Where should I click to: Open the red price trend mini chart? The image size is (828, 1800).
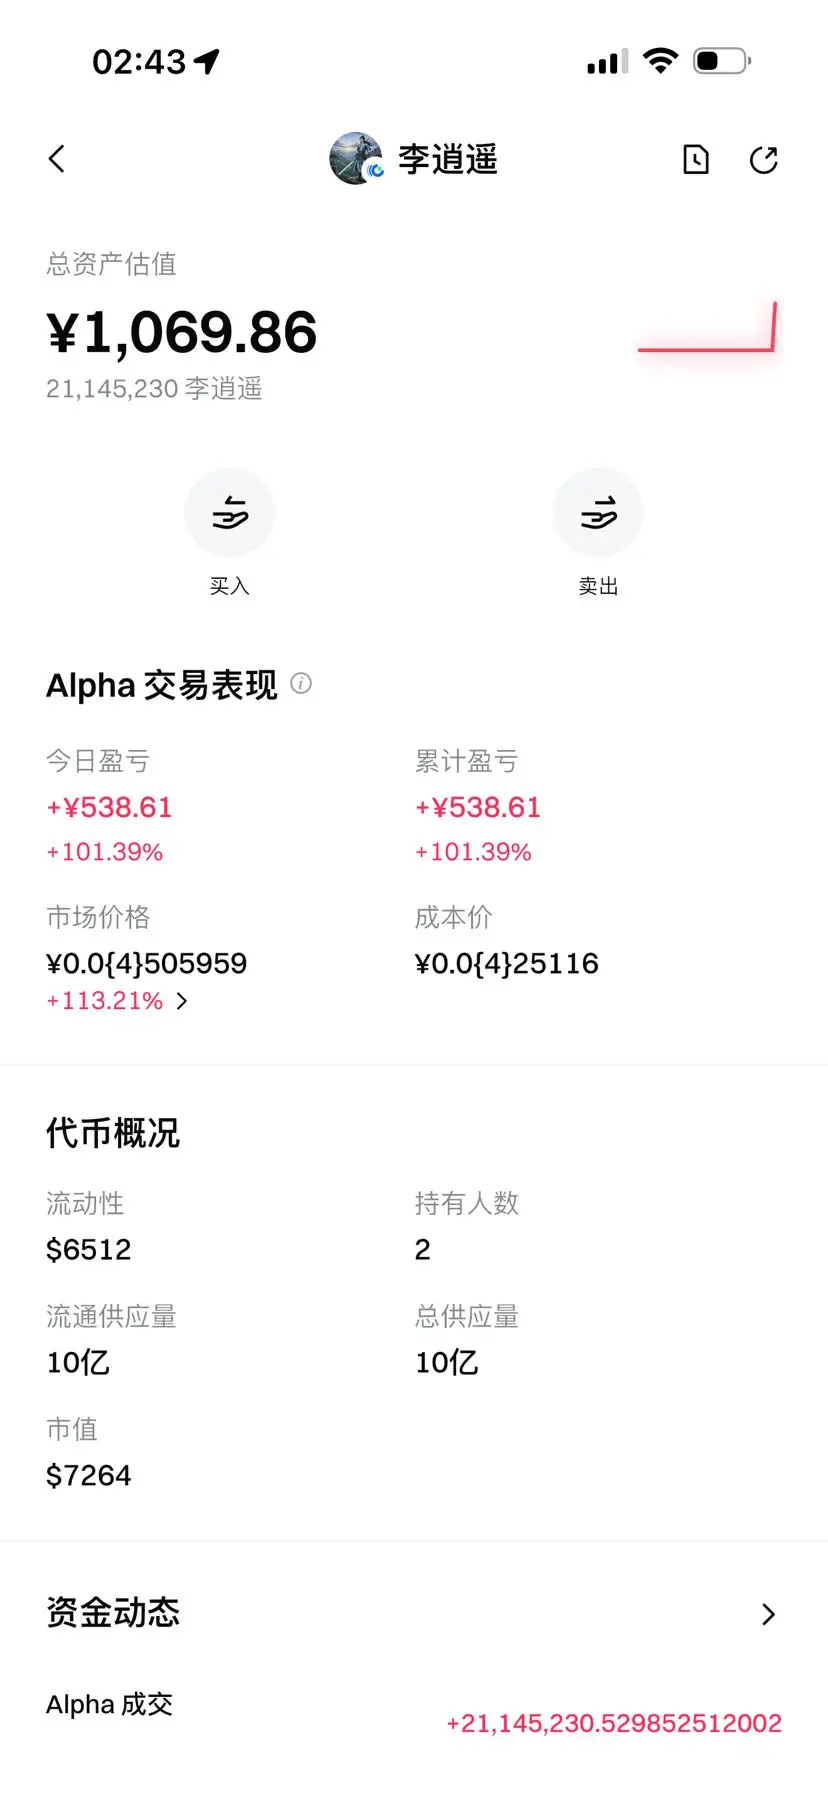(707, 327)
